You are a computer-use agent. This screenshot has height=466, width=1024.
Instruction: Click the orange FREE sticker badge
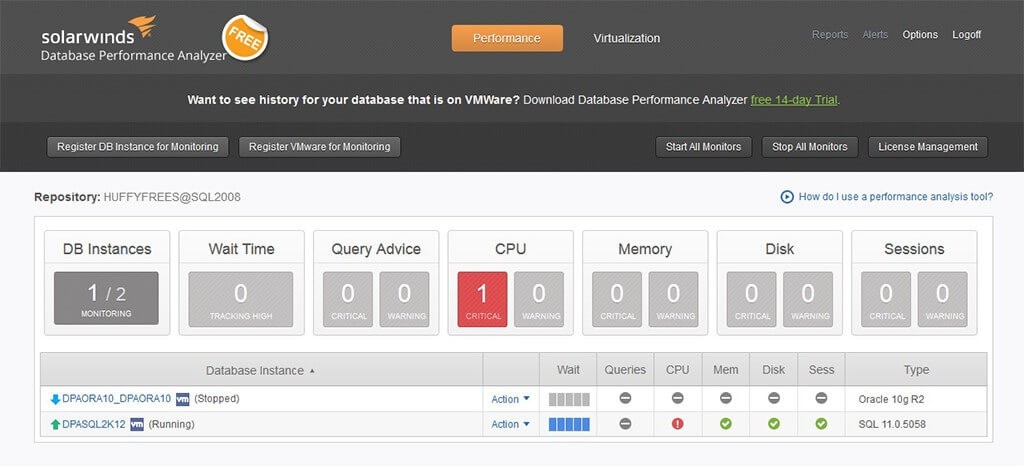tap(245, 38)
